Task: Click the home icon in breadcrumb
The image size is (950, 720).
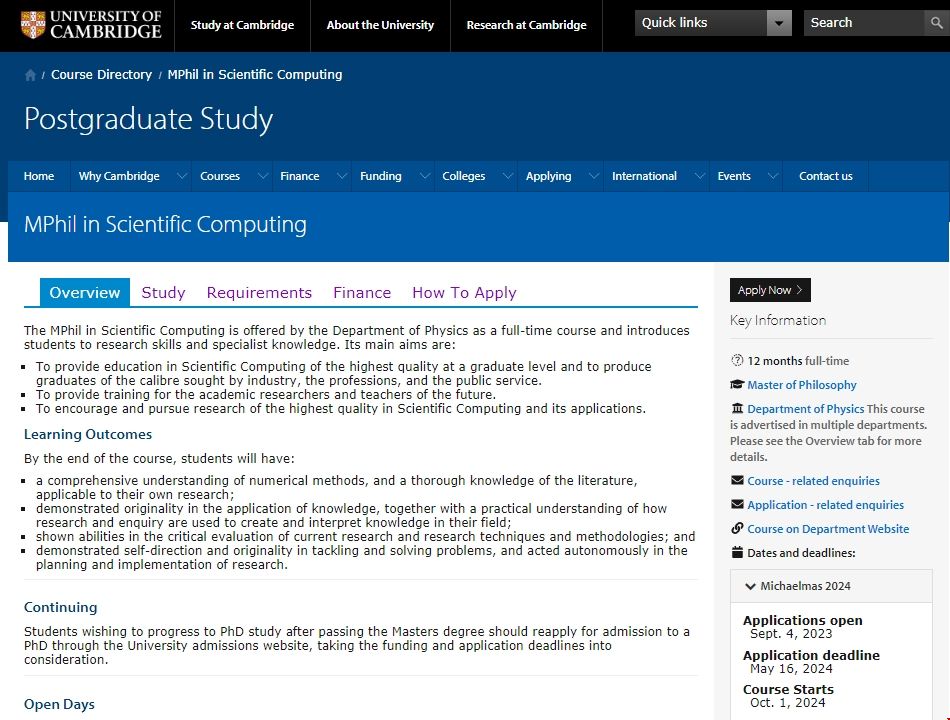Action: [x=31, y=75]
